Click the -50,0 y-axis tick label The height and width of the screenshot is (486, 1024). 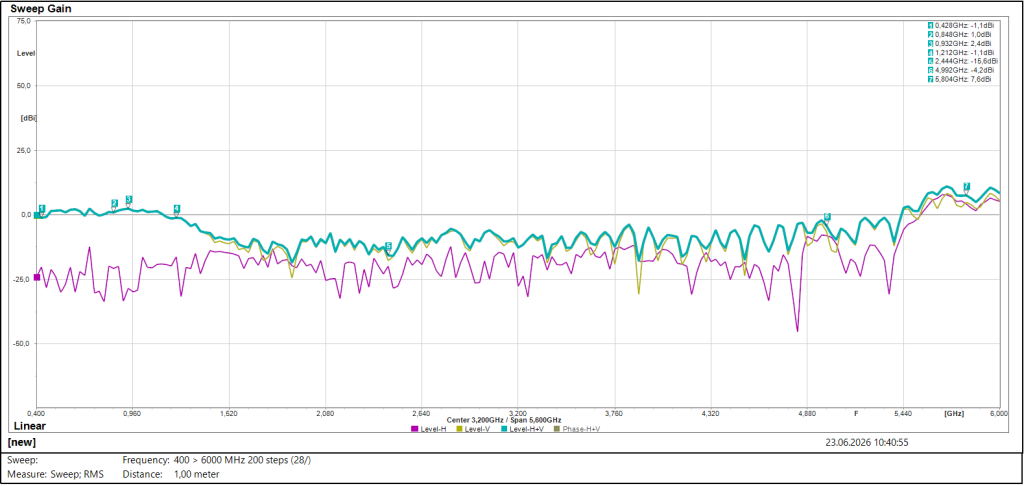[x=22, y=343]
